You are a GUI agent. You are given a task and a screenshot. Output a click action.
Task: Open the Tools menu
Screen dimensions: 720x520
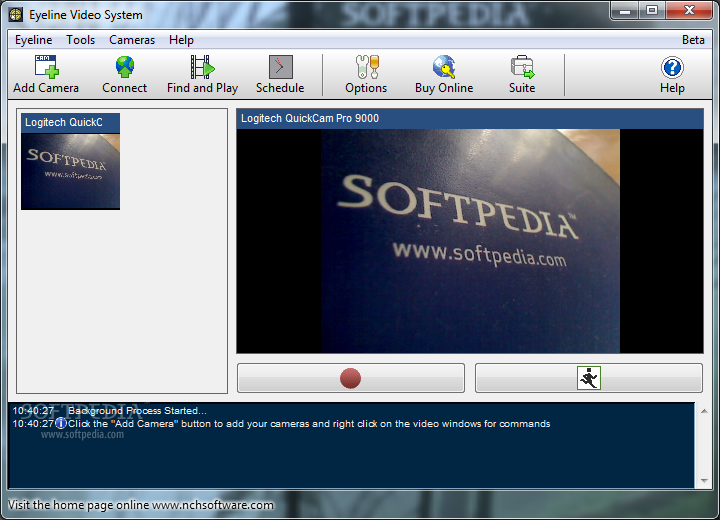[x=80, y=40]
